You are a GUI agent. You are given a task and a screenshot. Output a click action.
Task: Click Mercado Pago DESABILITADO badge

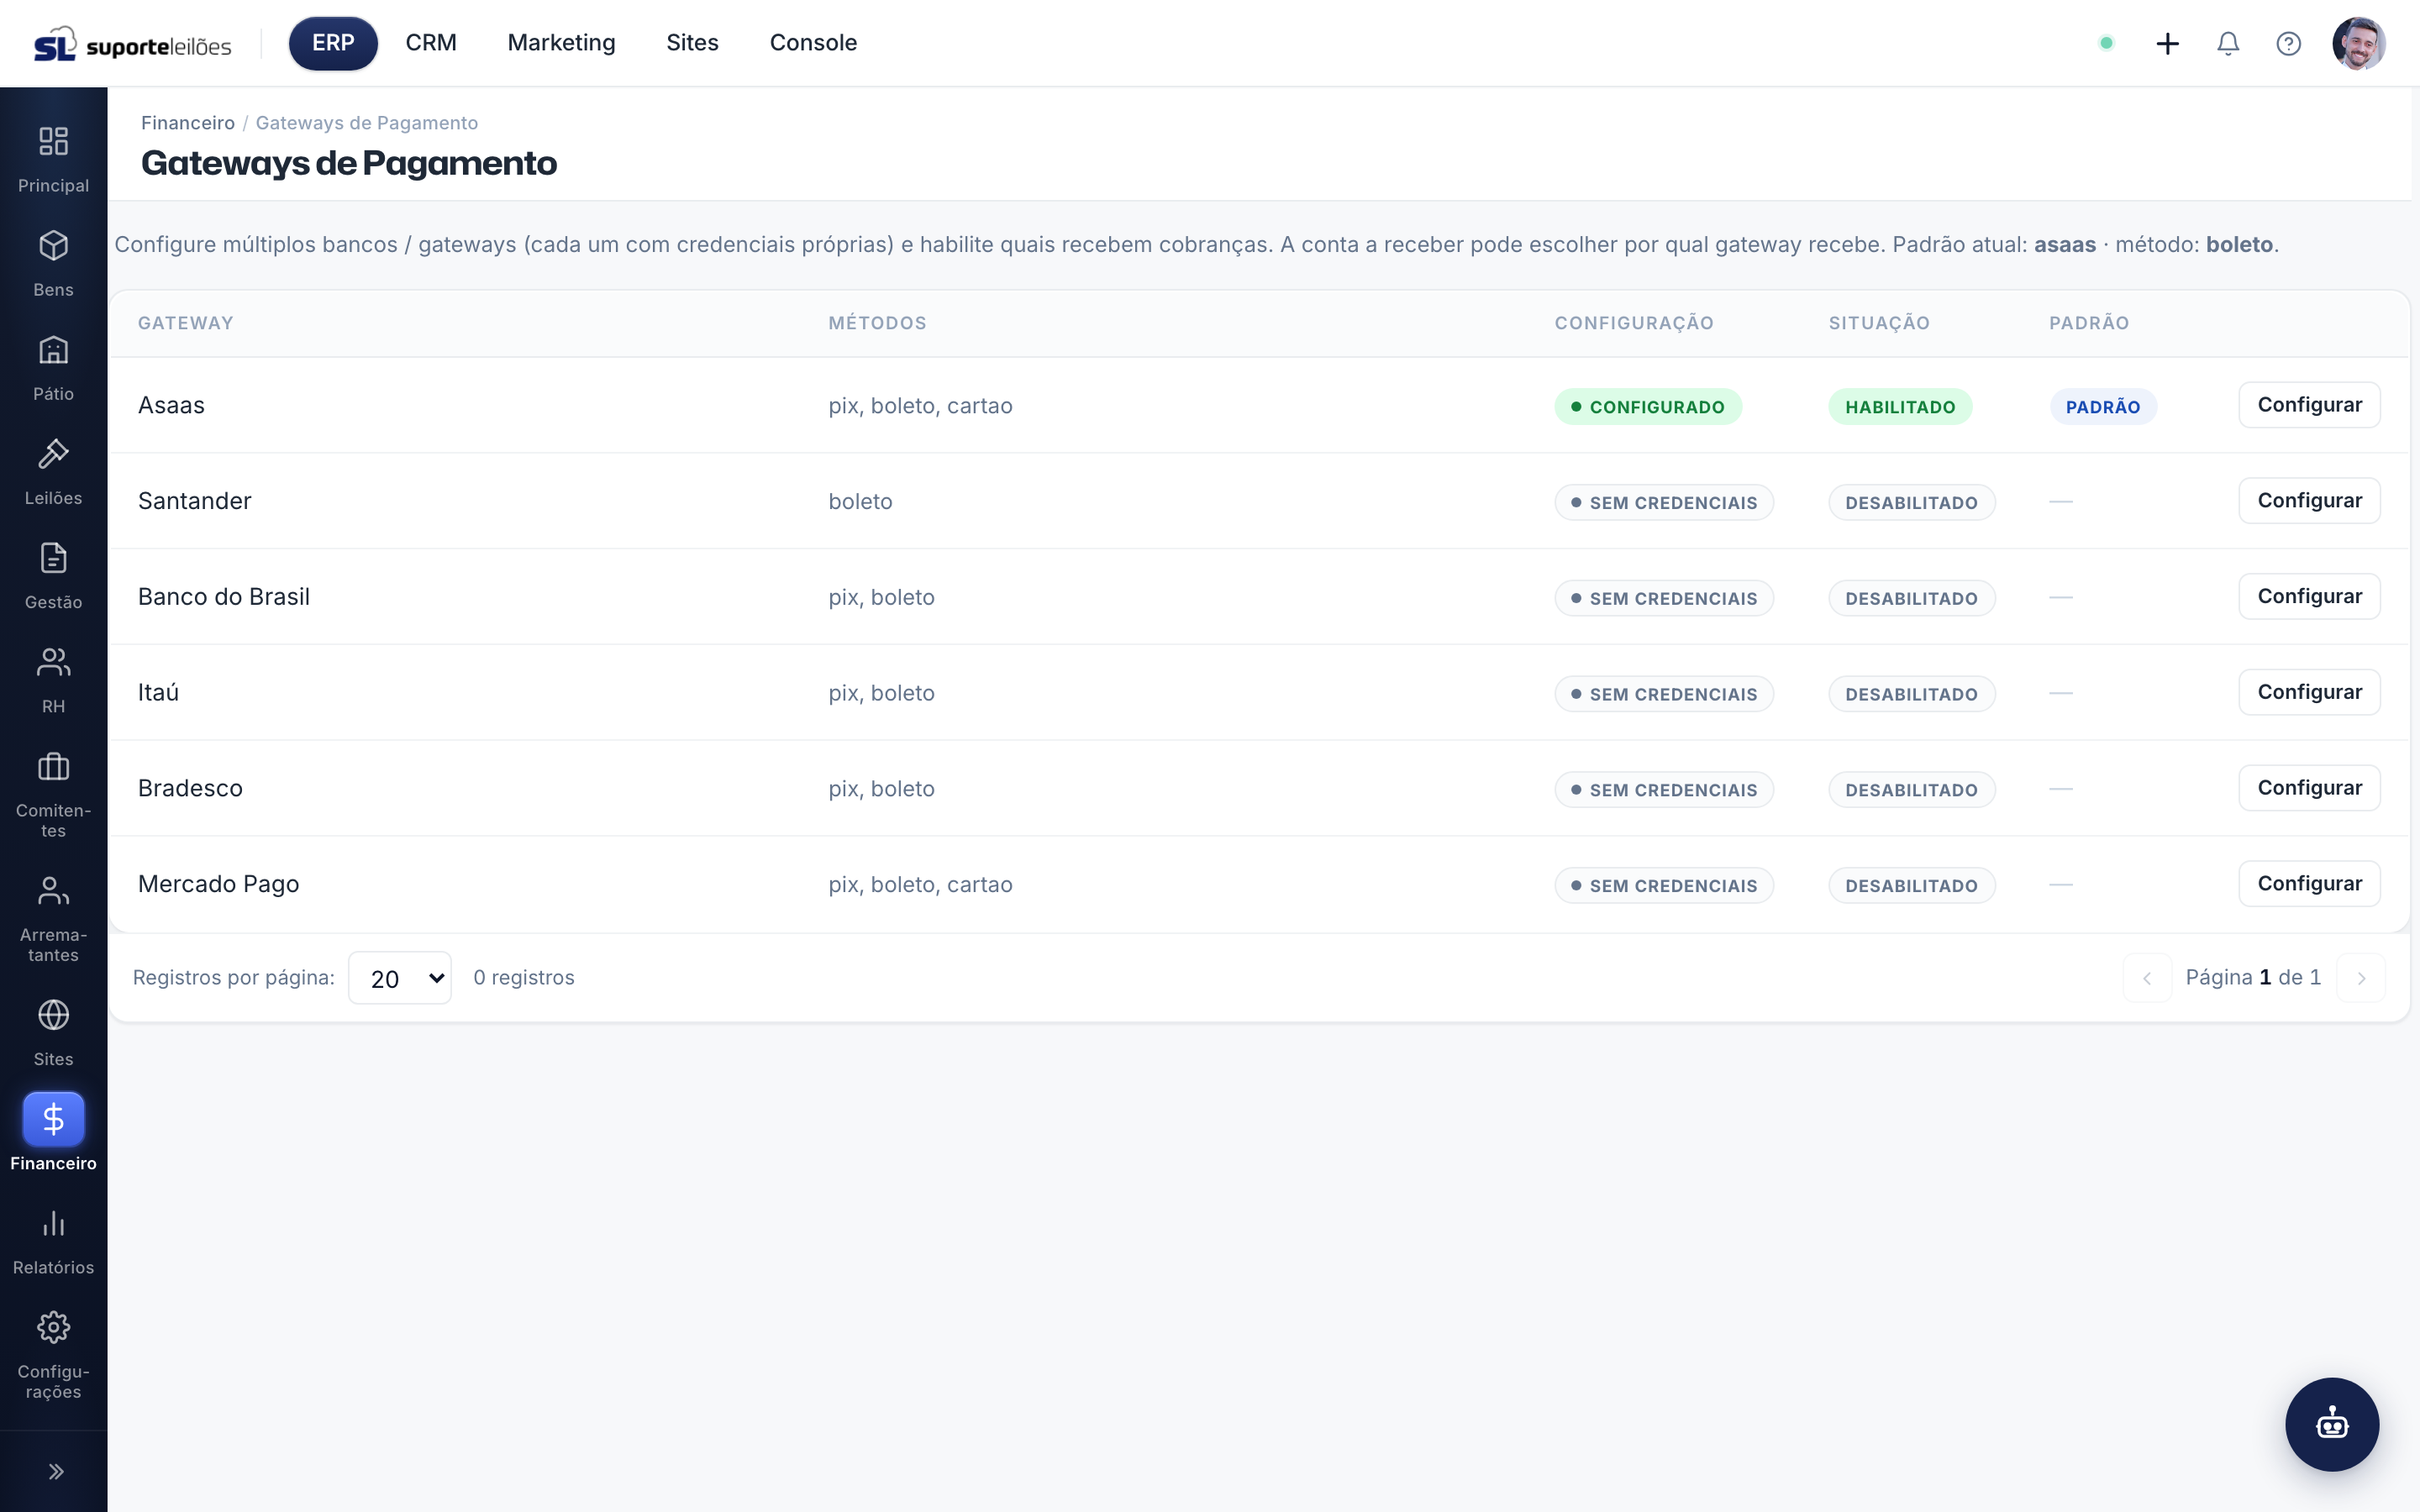pos(1912,886)
